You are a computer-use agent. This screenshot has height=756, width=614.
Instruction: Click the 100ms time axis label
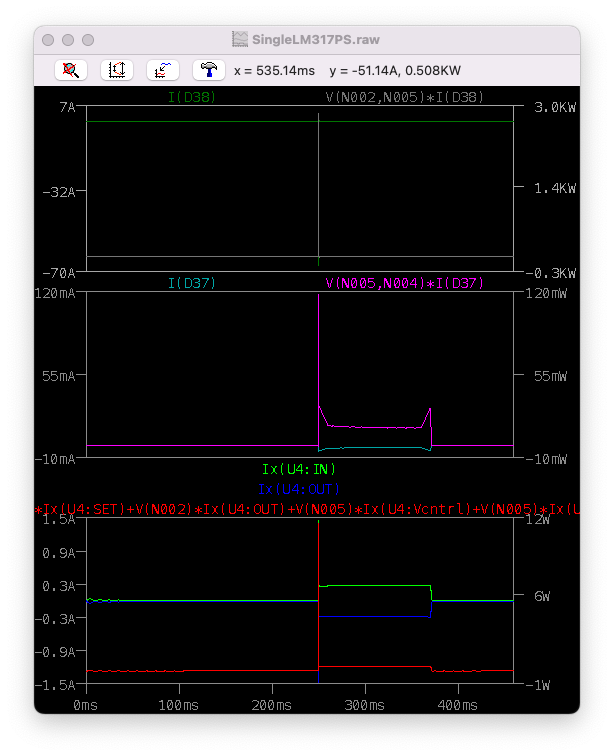coord(178,705)
